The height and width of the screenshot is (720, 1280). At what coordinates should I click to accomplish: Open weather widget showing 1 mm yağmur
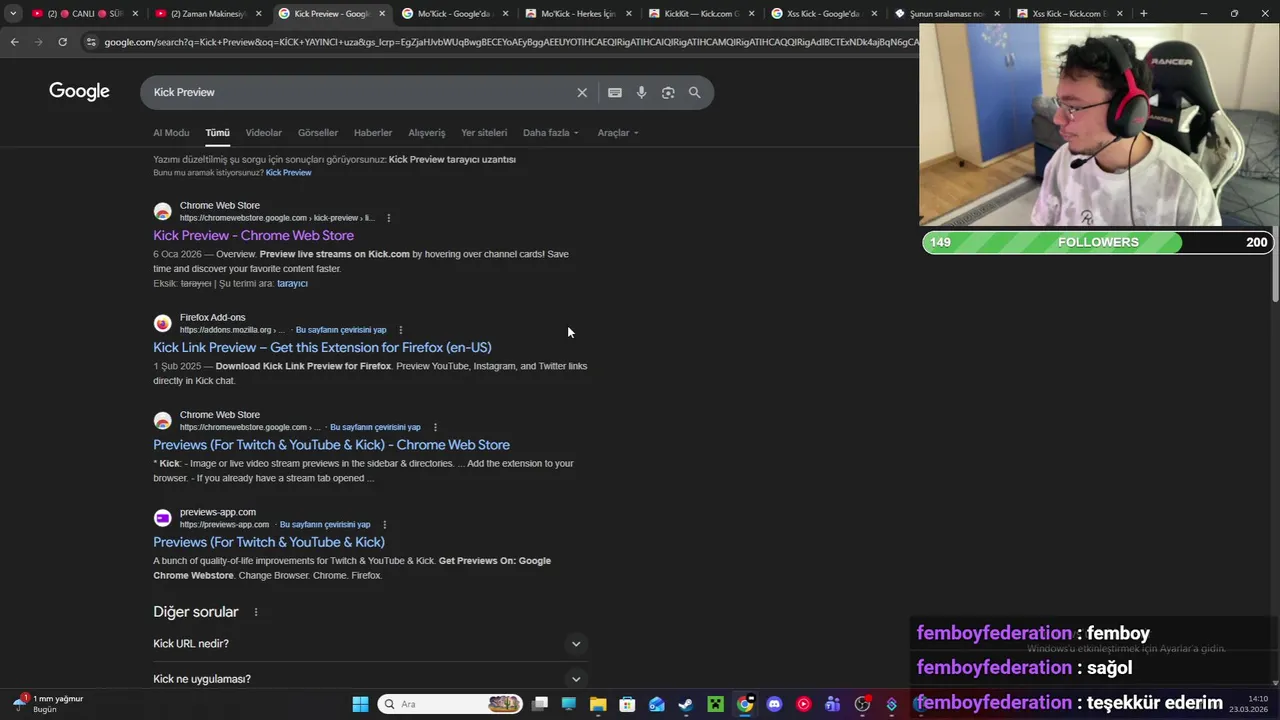[x=48, y=704]
